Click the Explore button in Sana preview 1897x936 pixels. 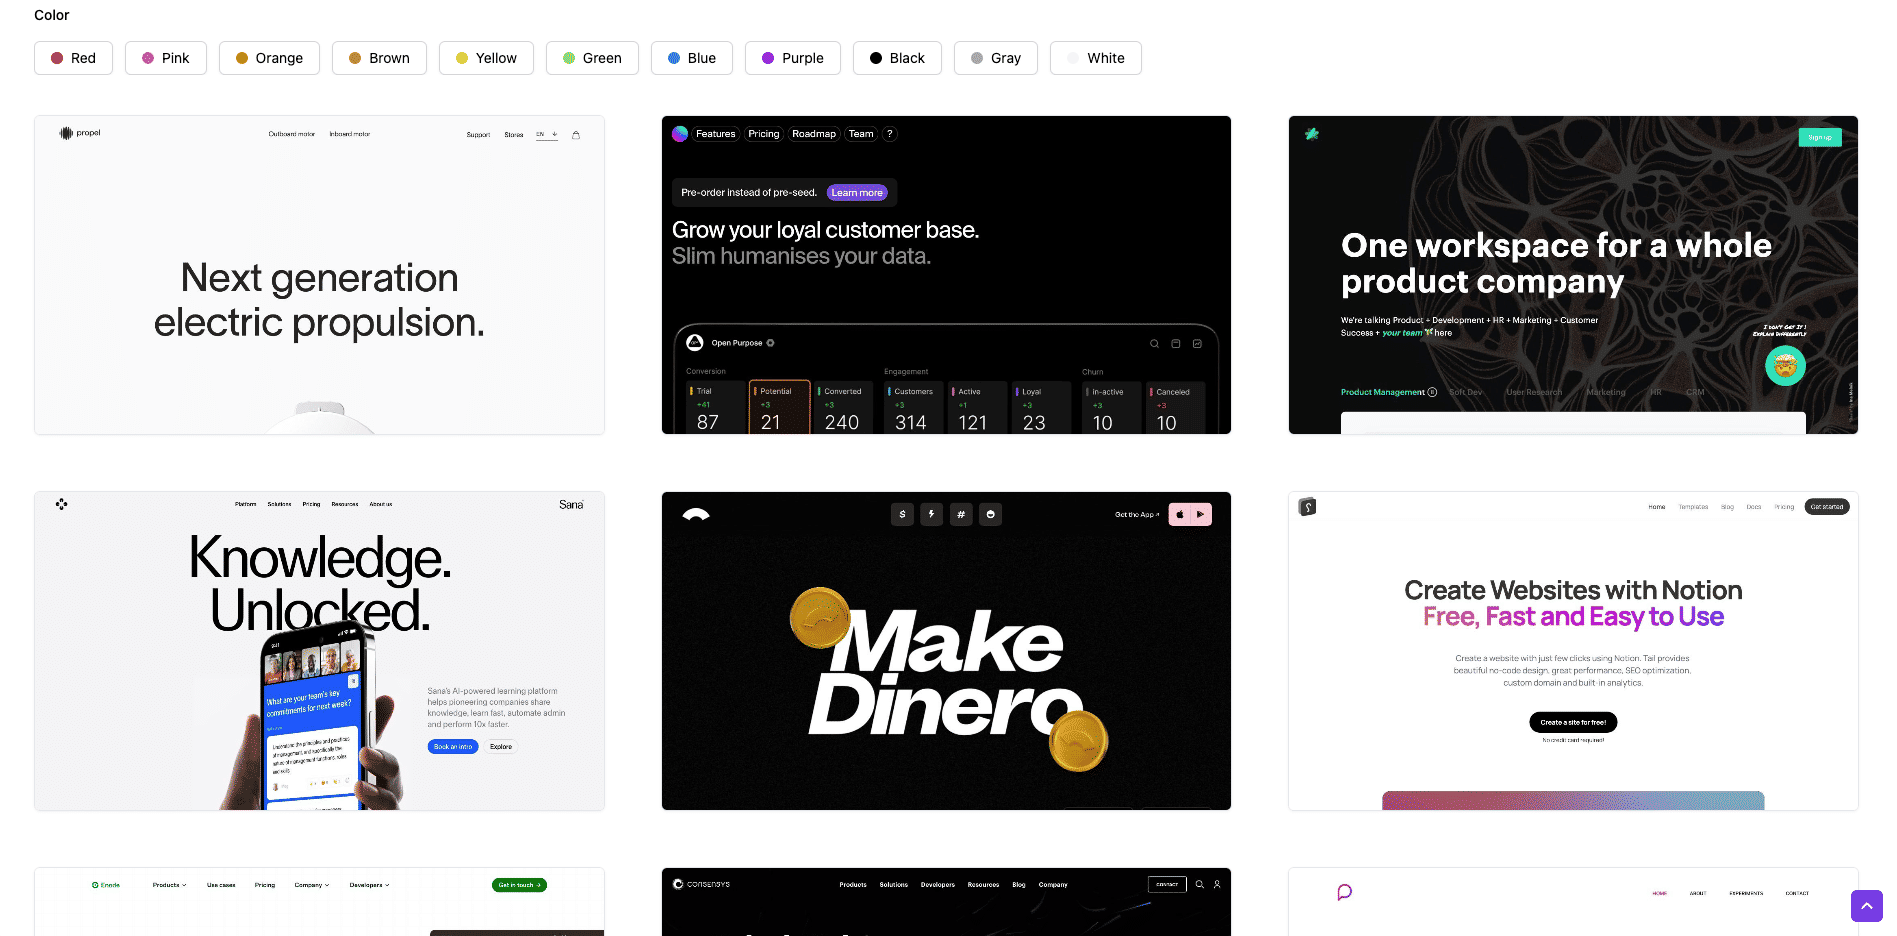501,747
